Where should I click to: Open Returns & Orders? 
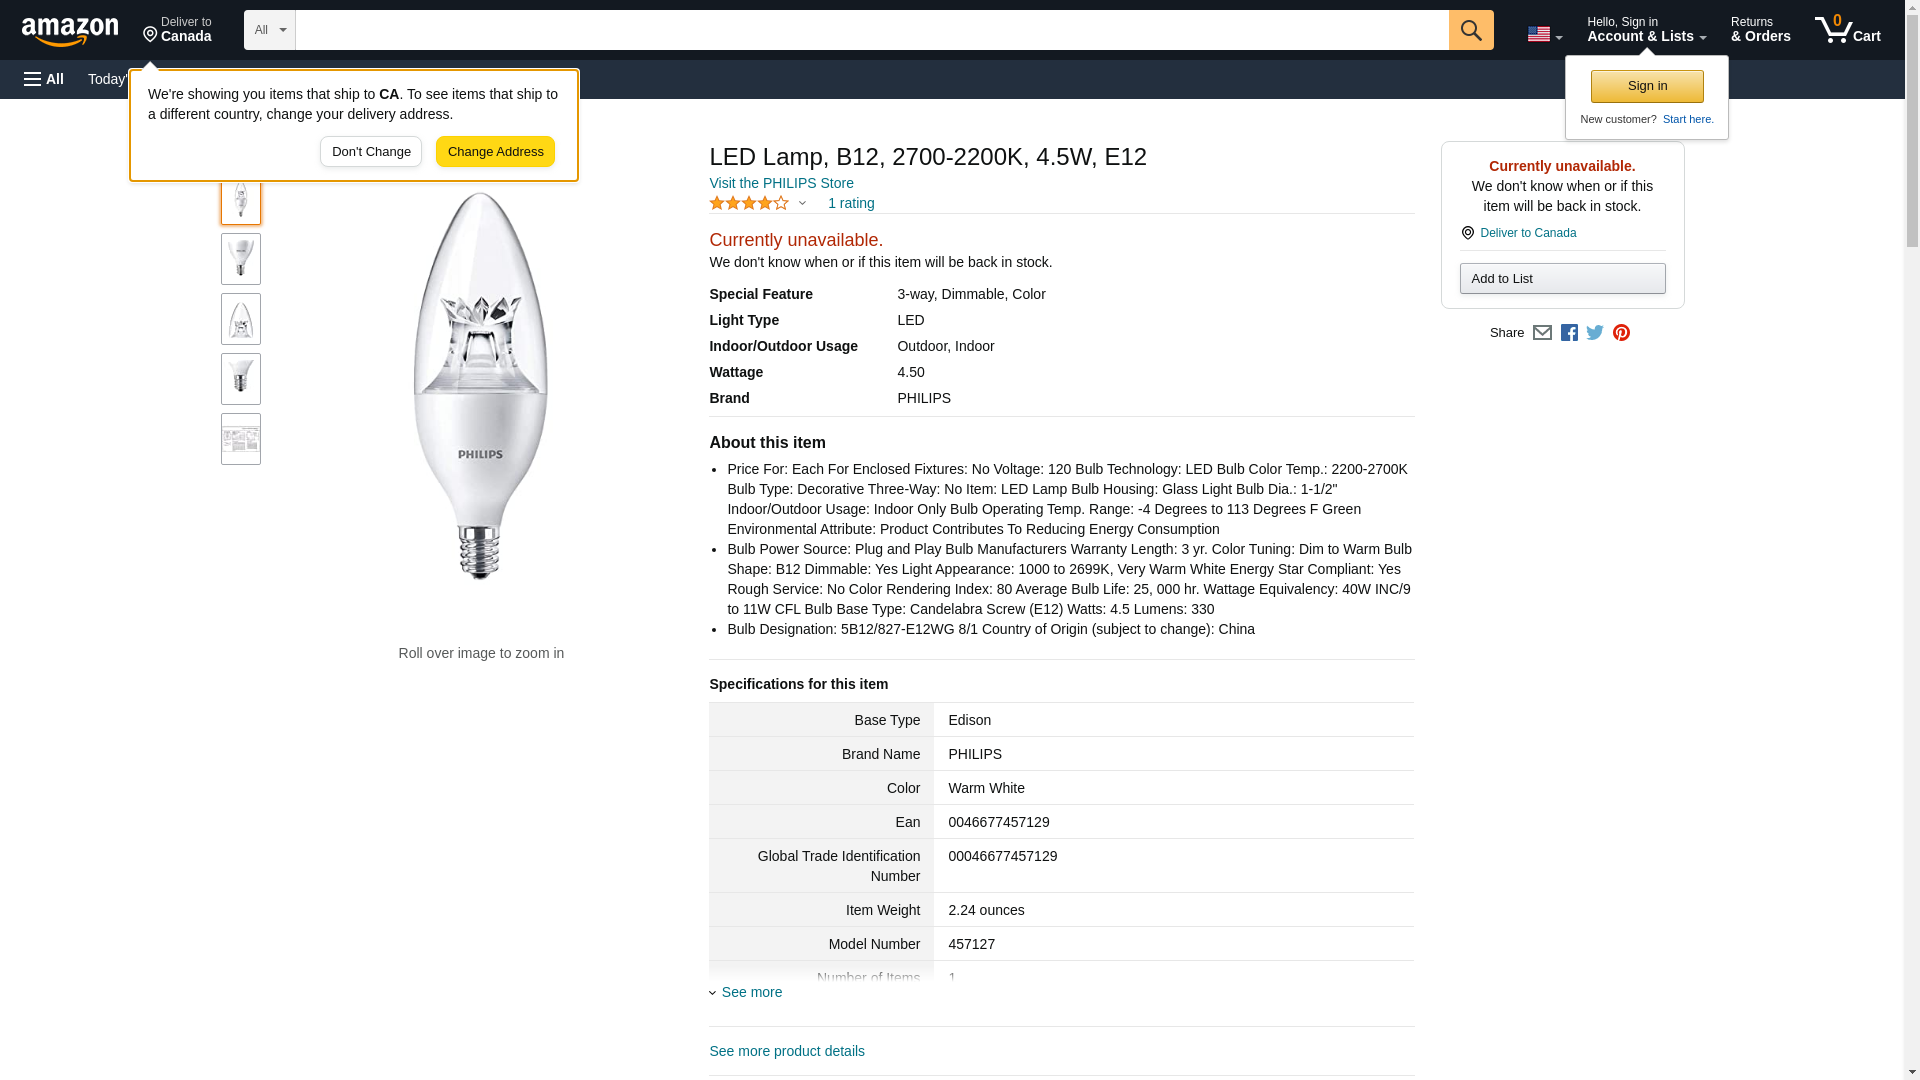(1760, 30)
